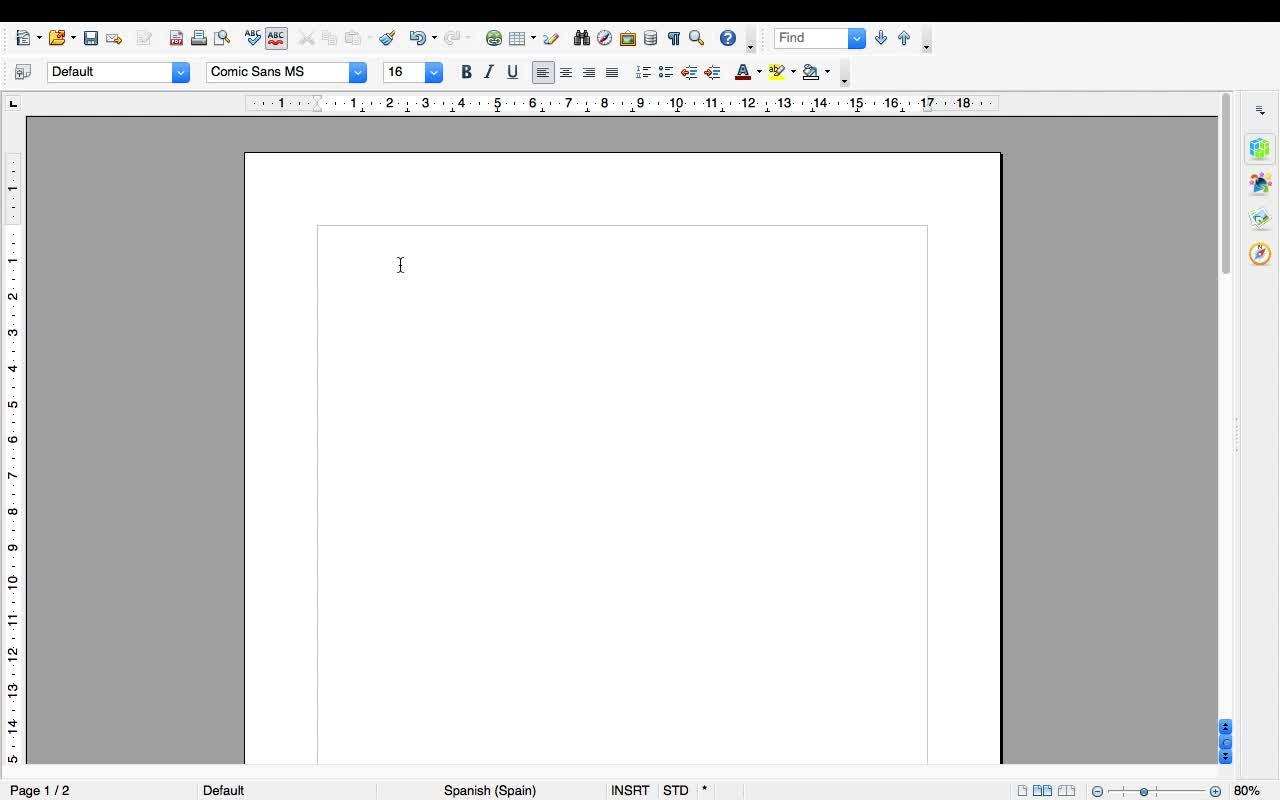The width and height of the screenshot is (1280, 800).
Task: Open the Gallery picture icon
Action: point(628,38)
